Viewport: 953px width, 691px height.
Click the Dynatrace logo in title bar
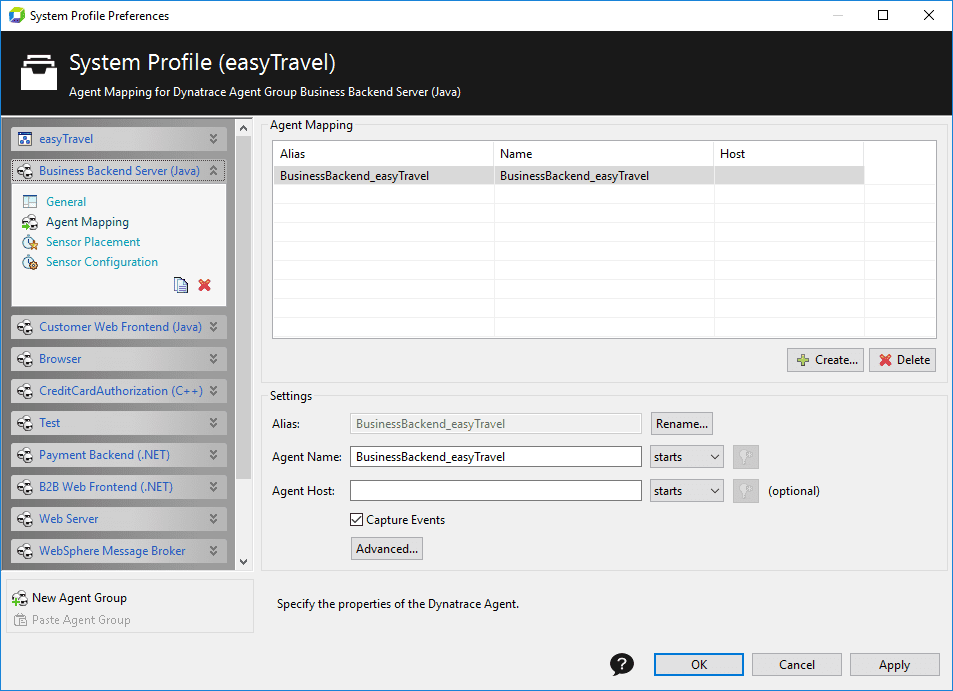point(17,15)
